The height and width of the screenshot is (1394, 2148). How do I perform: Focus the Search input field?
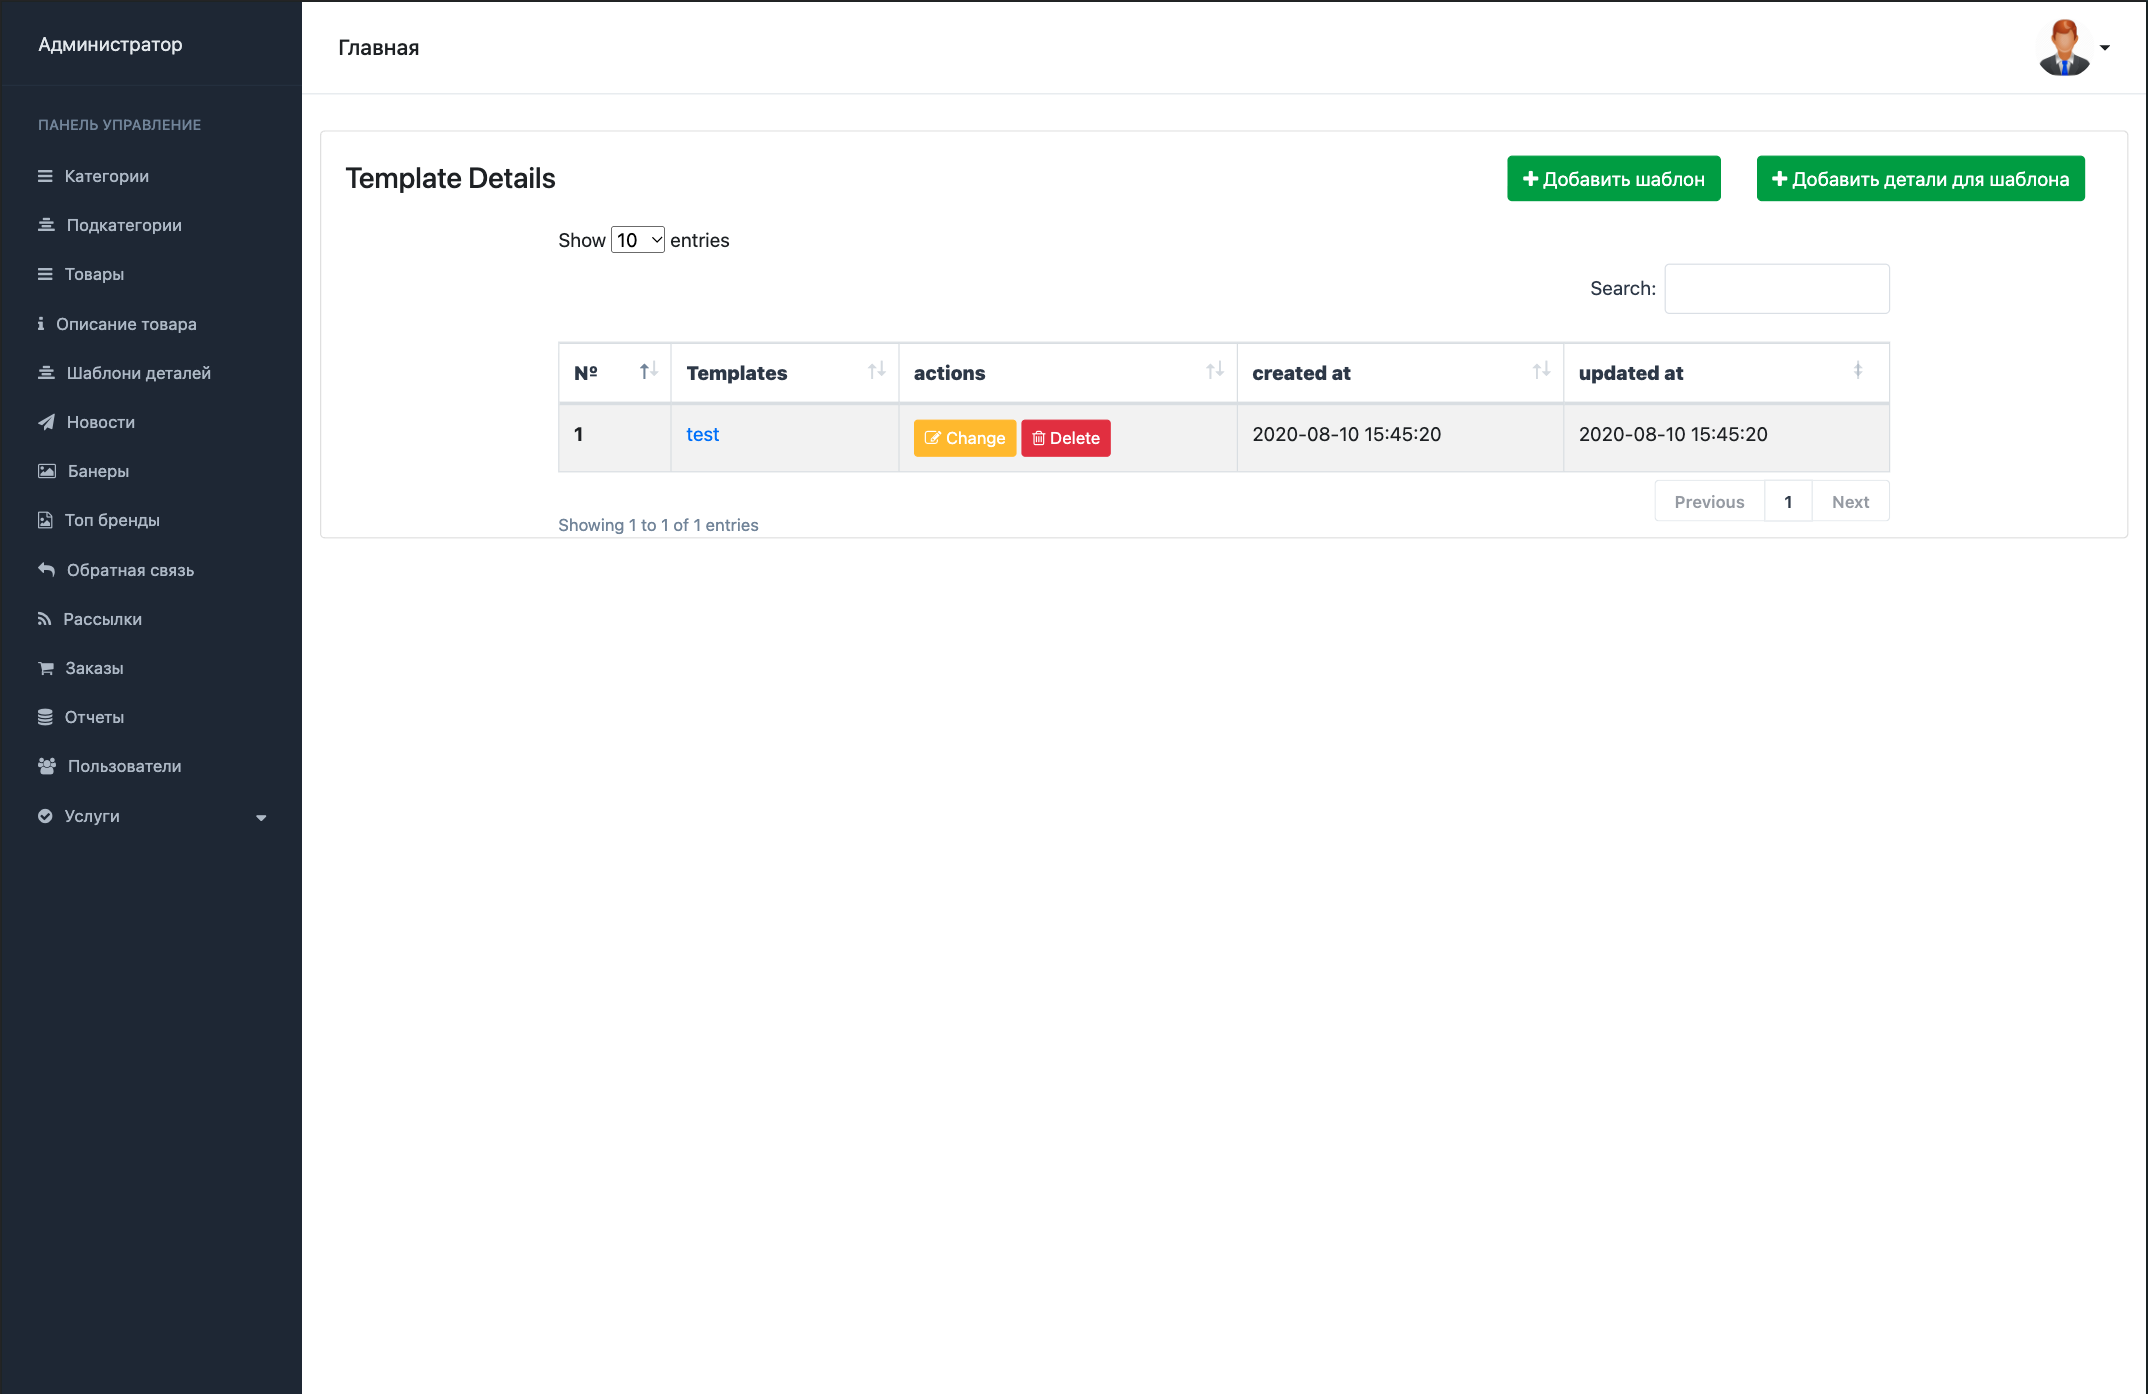(x=1777, y=289)
